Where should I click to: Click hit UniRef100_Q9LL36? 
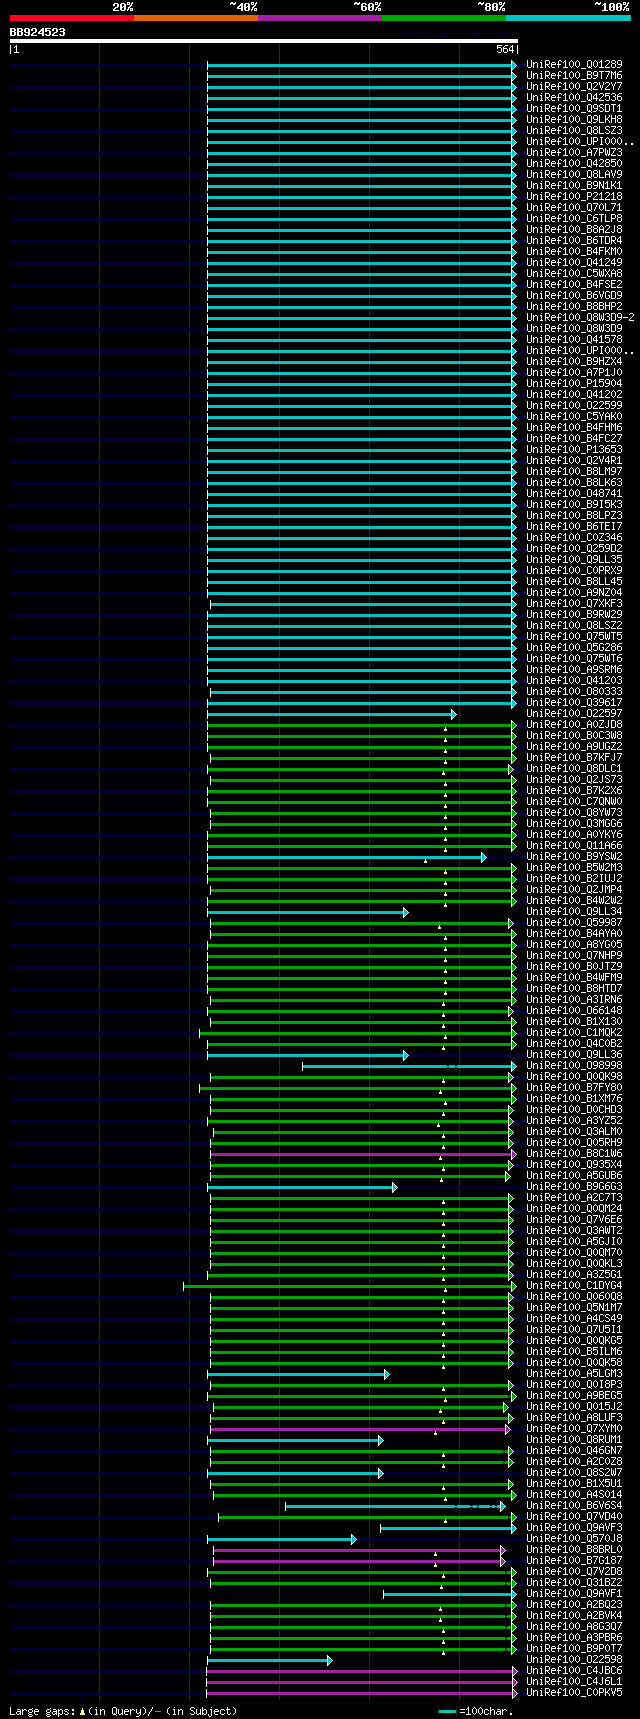[574, 1055]
